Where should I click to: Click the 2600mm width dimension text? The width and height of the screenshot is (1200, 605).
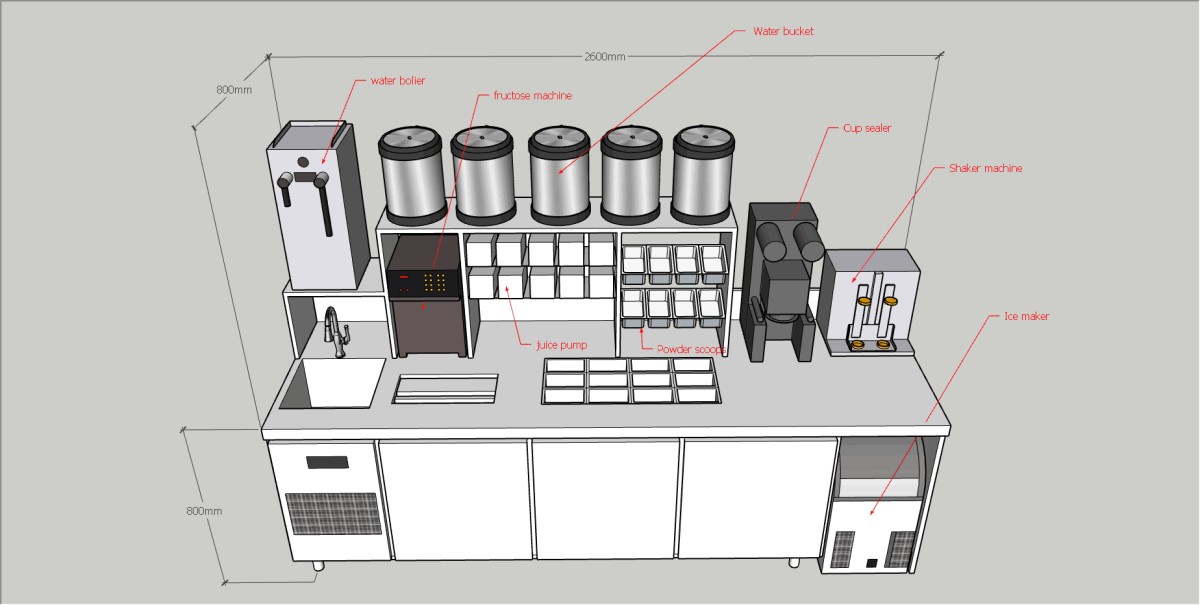tap(604, 56)
